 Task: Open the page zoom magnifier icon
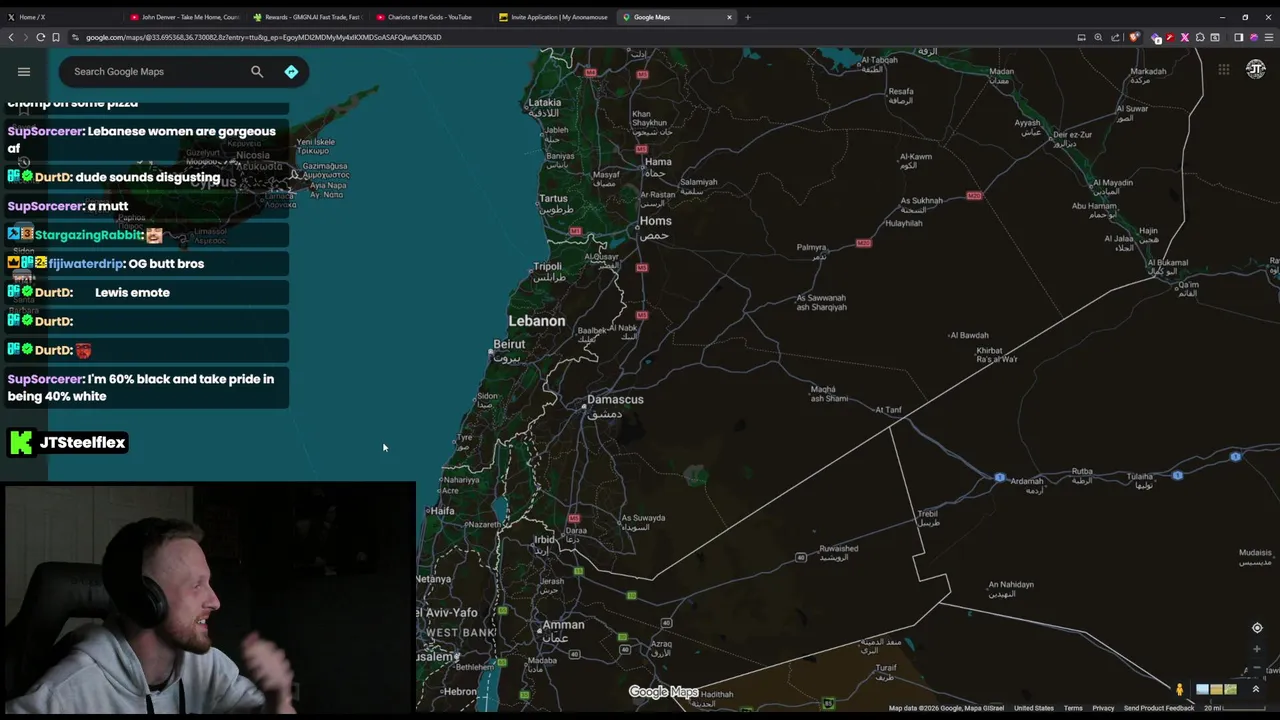point(1098,37)
